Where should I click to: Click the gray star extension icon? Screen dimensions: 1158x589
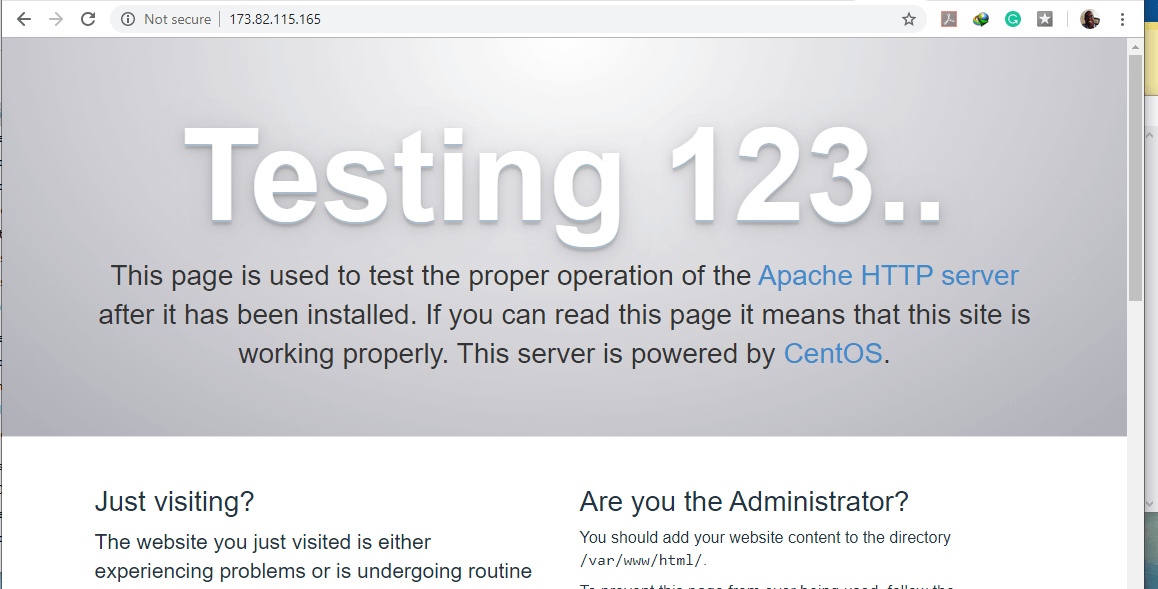[1045, 19]
